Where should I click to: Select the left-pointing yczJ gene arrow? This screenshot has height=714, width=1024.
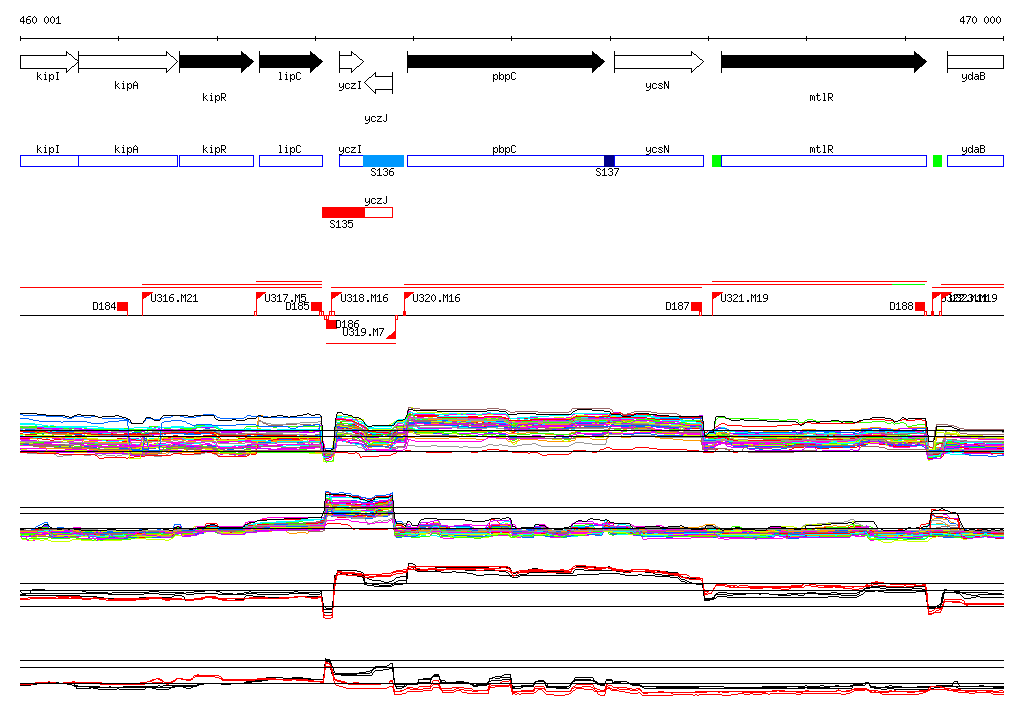379,83
